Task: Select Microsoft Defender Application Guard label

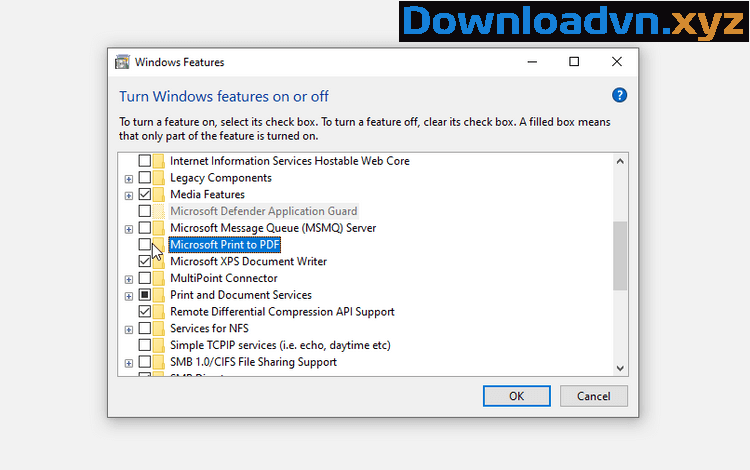Action: click(x=264, y=211)
